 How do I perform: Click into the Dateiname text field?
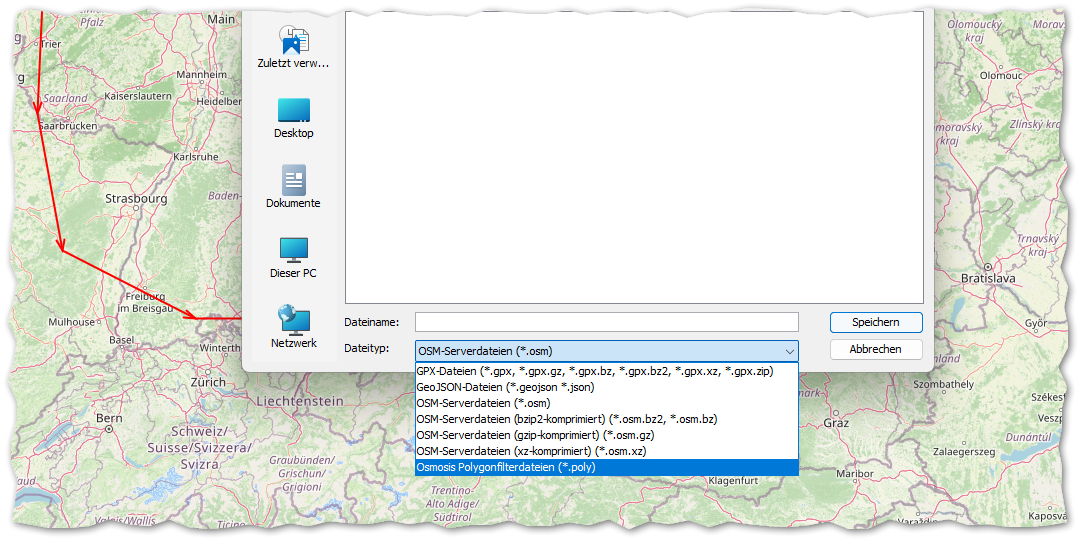click(606, 322)
